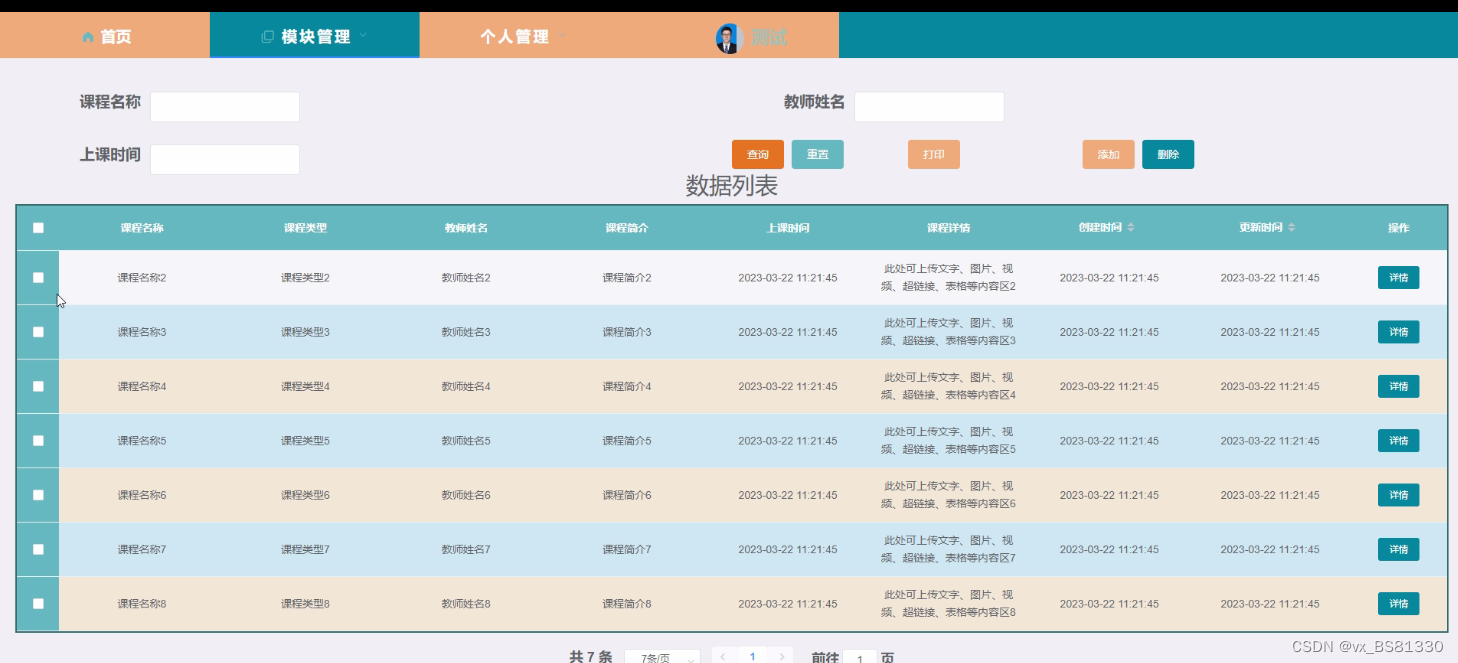Click the 教师姓名 column header
Image resolution: width=1458 pixels, height=663 pixels.
click(466, 228)
